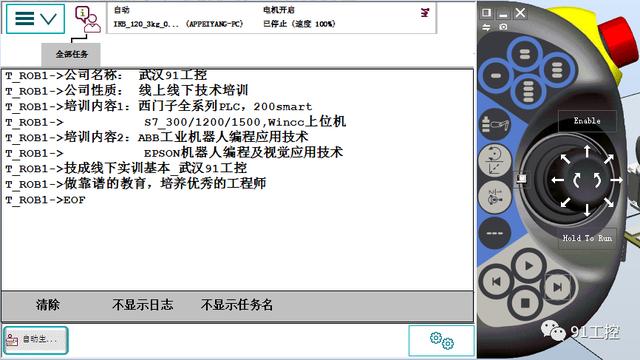Select log line 培训内容2 ABB工业机器人

point(157,137)
